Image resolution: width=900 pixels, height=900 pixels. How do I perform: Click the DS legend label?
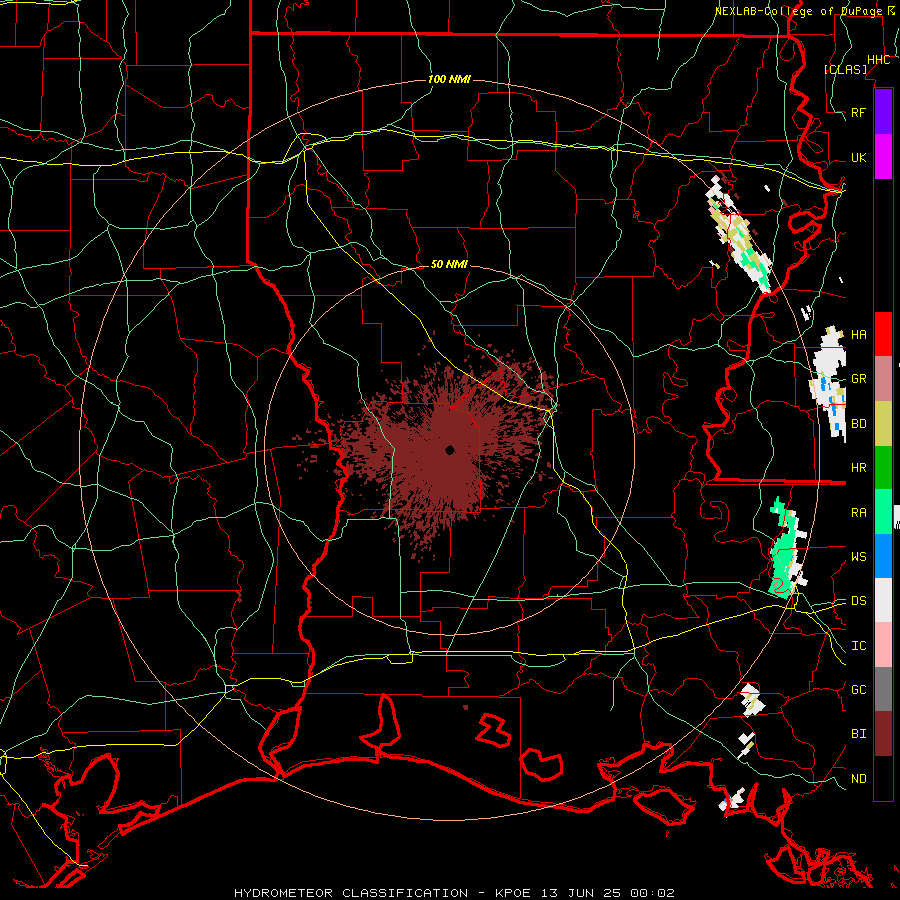tap(859, 601)
